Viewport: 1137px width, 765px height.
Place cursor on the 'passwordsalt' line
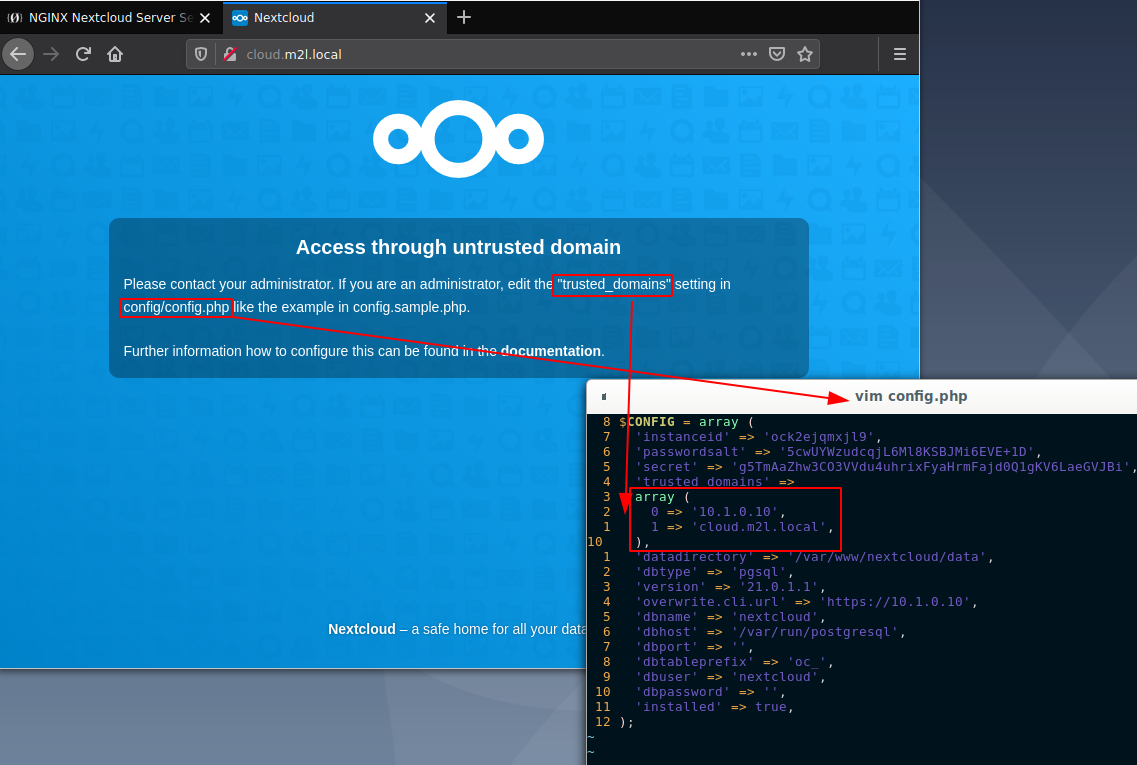pos(838,452)
